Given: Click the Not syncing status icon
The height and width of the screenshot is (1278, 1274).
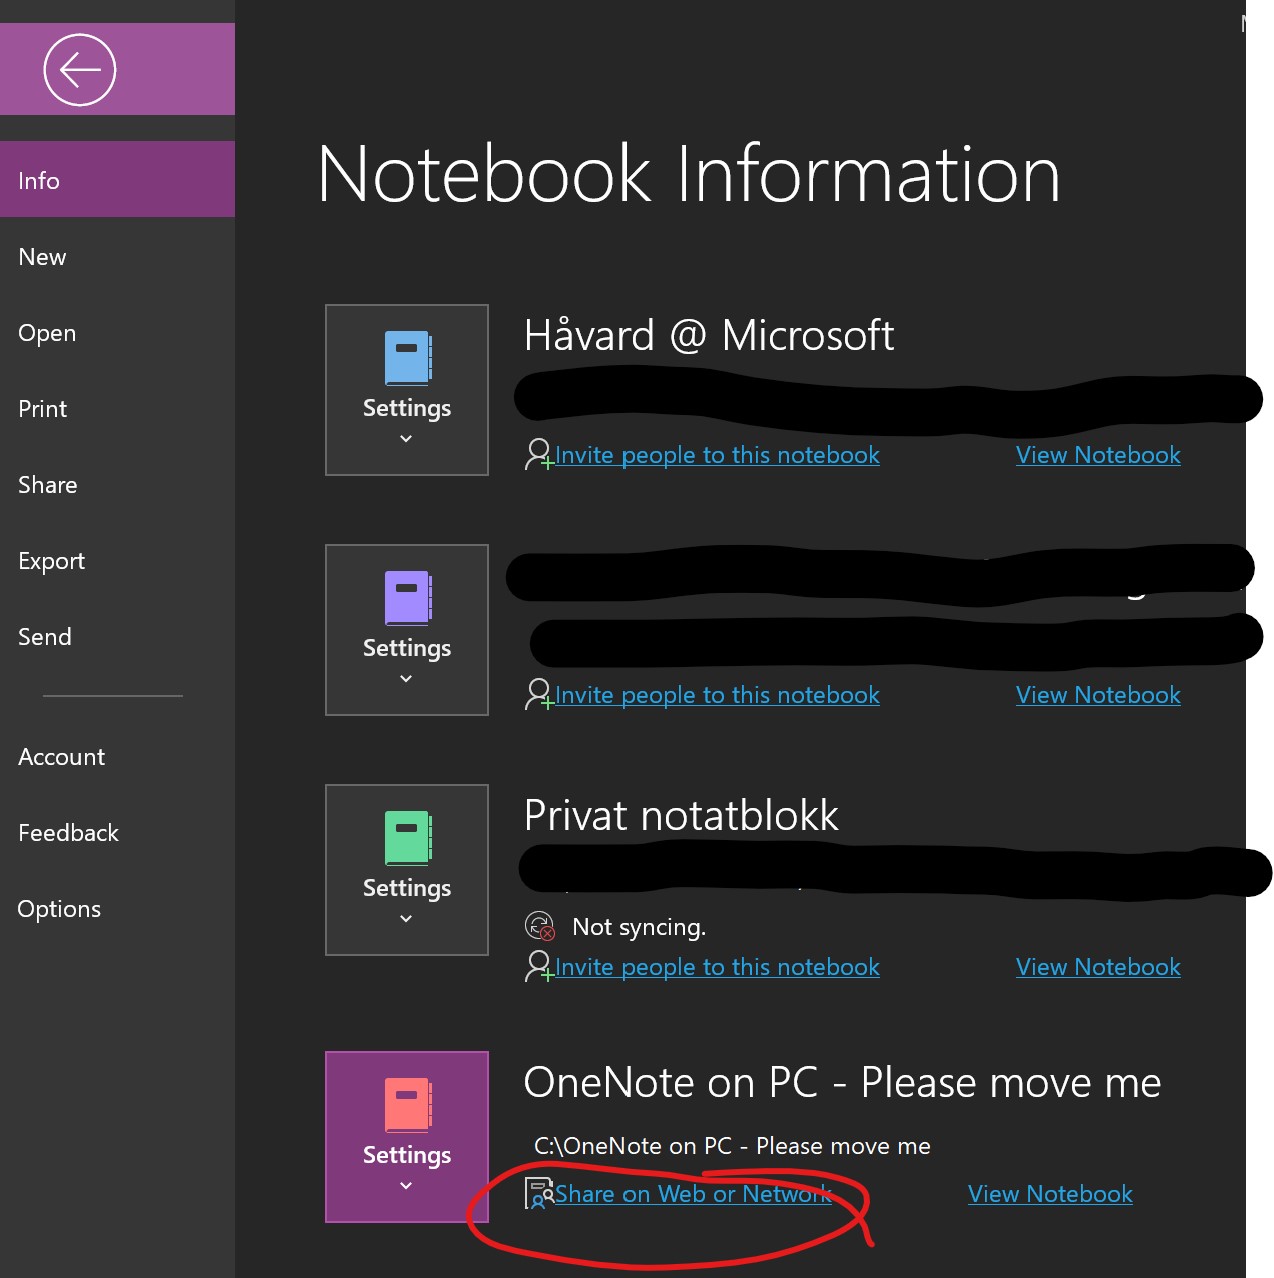Looking at the screenshot, I should [540, 926].
